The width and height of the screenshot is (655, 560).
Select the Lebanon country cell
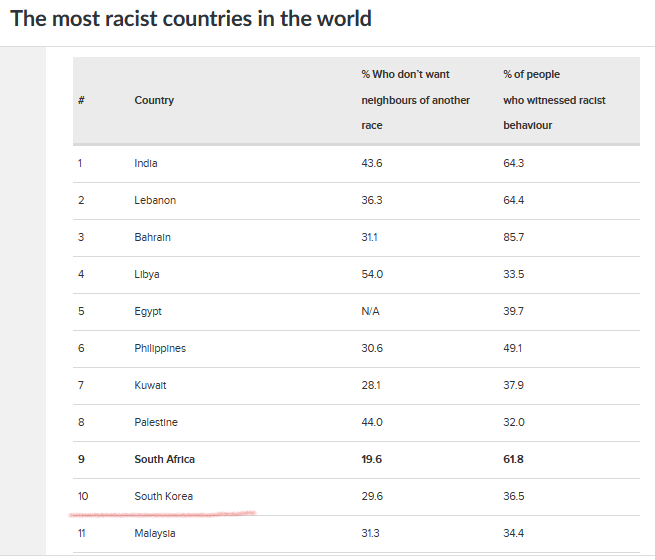[155, 200]
